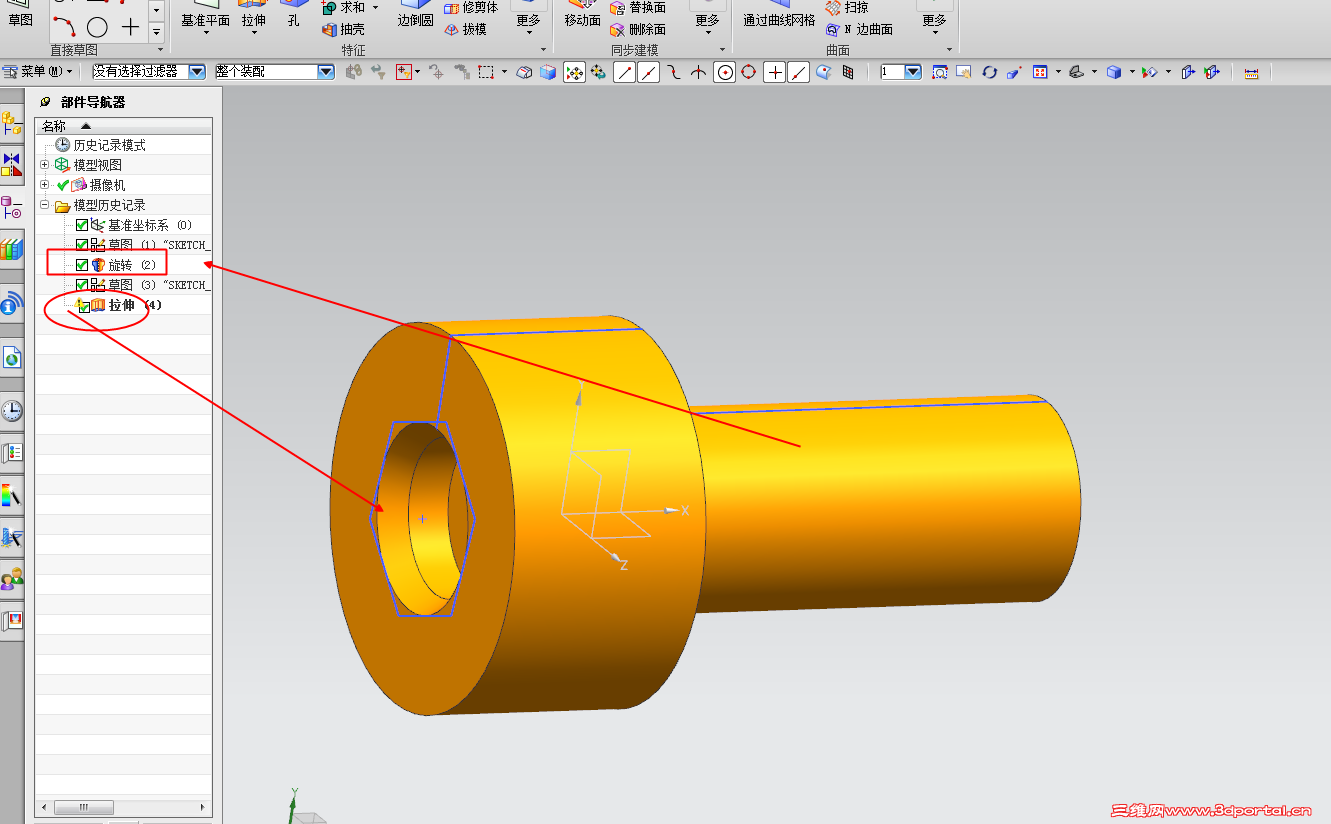Image resolution: width=1331 pixels, height=824 pixels.
Task: Click the N 边曲面 tool
Action: (x=859, y=30)
